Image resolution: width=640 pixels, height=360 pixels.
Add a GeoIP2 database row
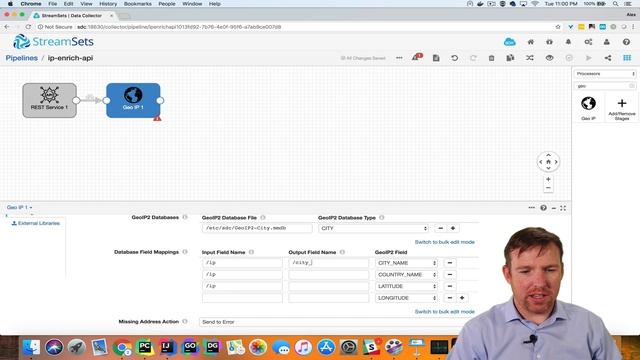point(453,228)
